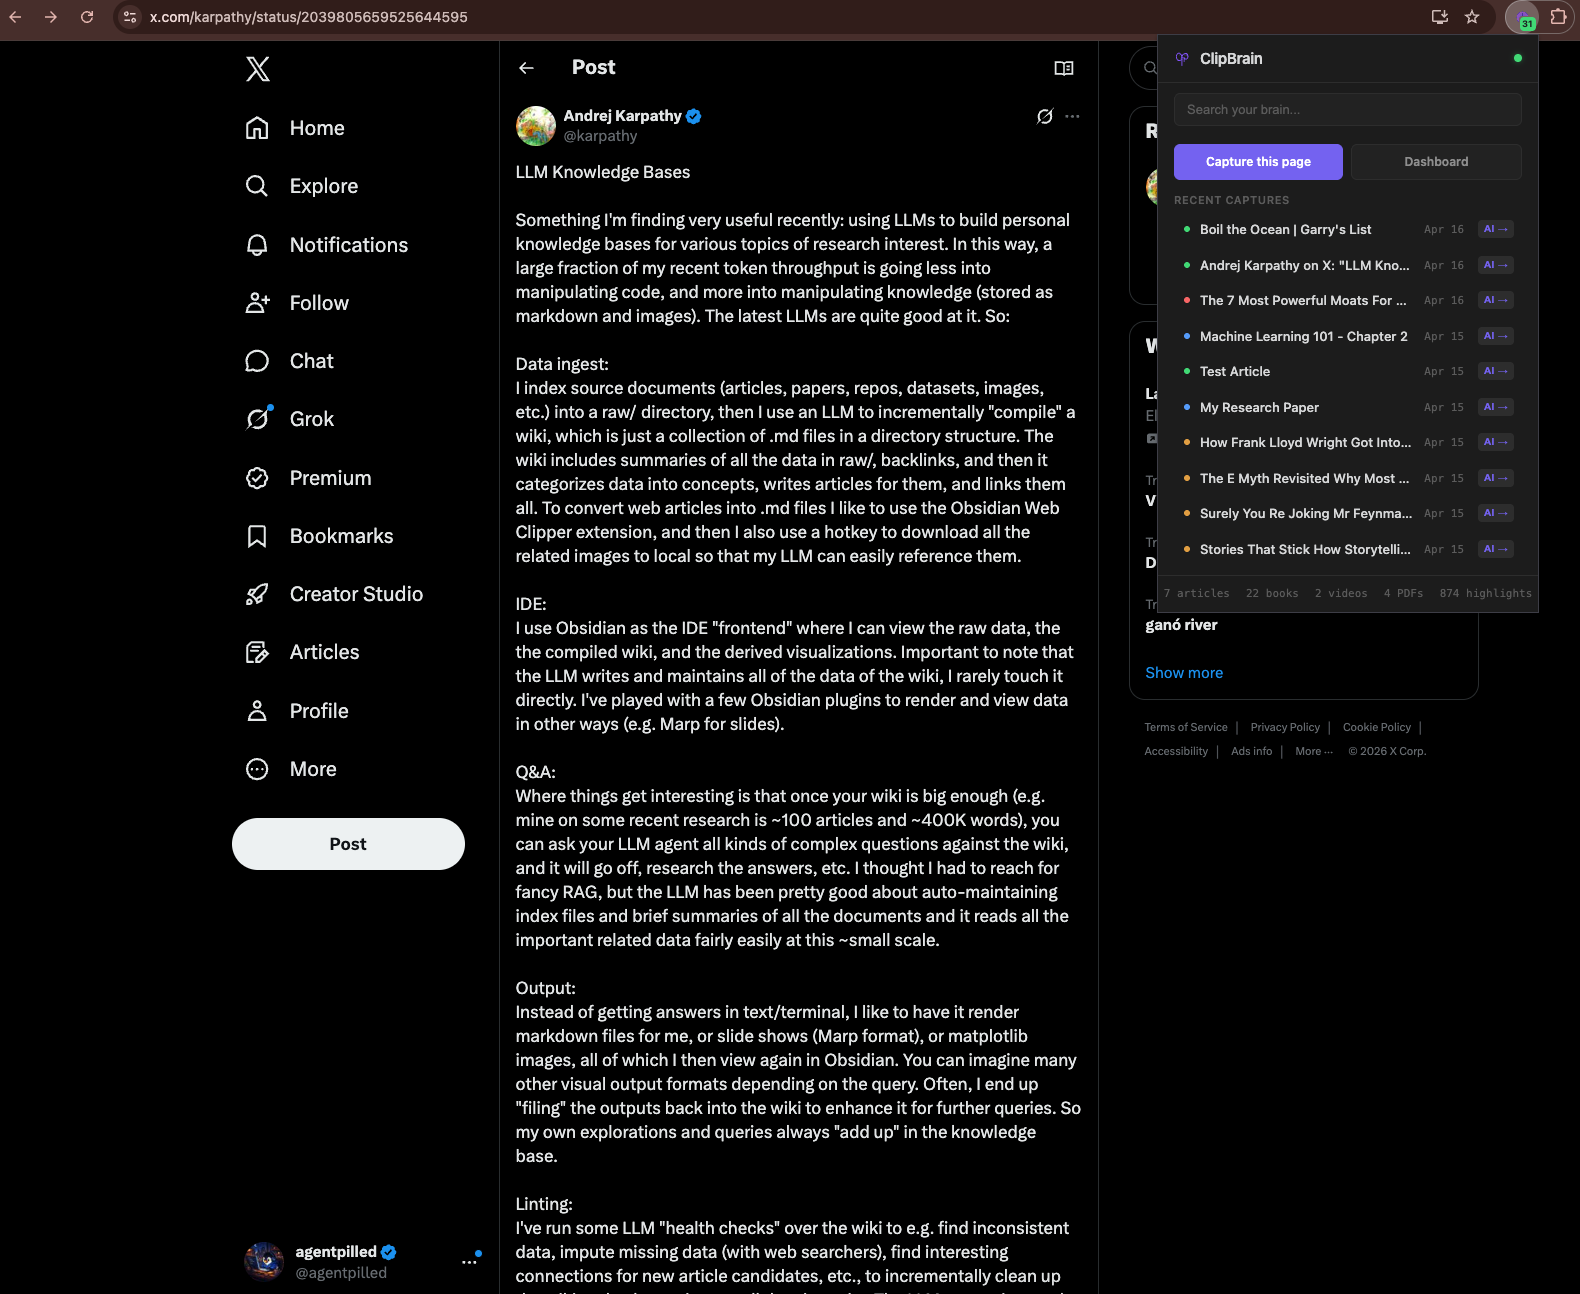This screenshot has width=1580, height=1294.
Task: Open Notifications in the sidebar
Action: click(327, 245)
